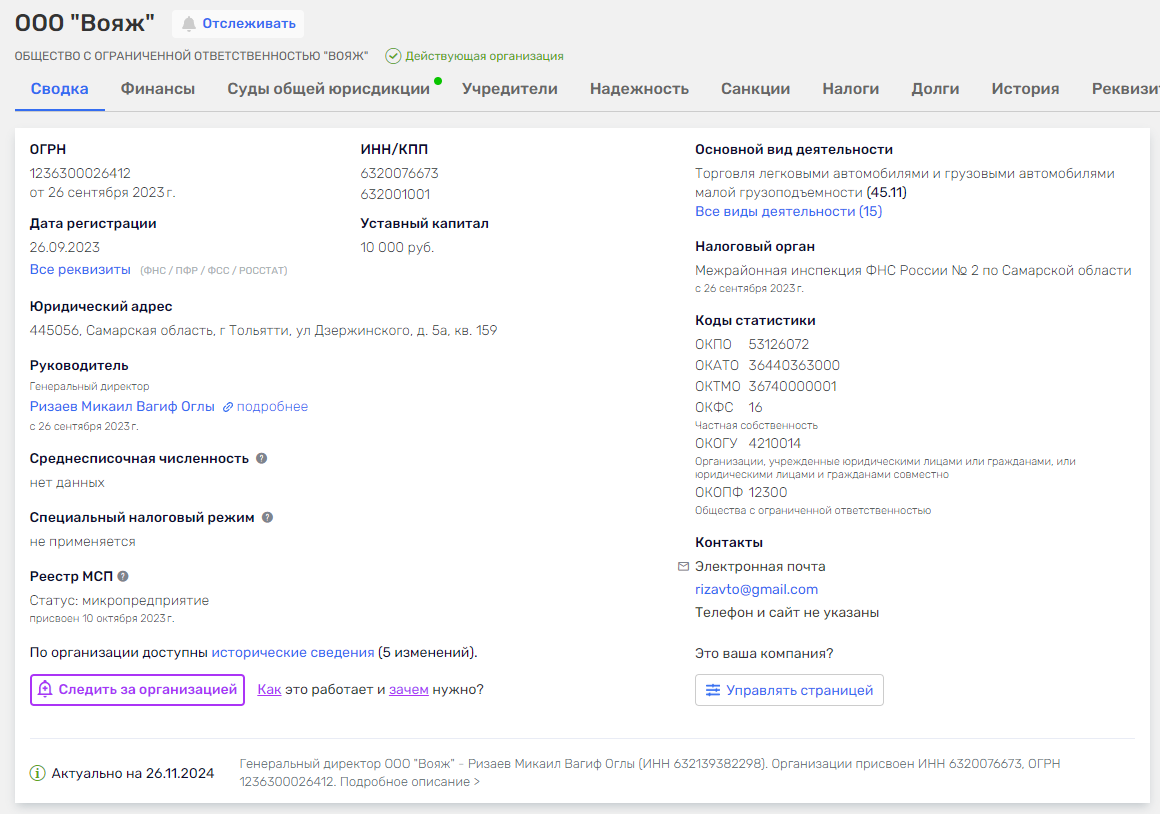
Task: Click the sliders icon in the Управлять страницей button
Action: pos(712,690)
